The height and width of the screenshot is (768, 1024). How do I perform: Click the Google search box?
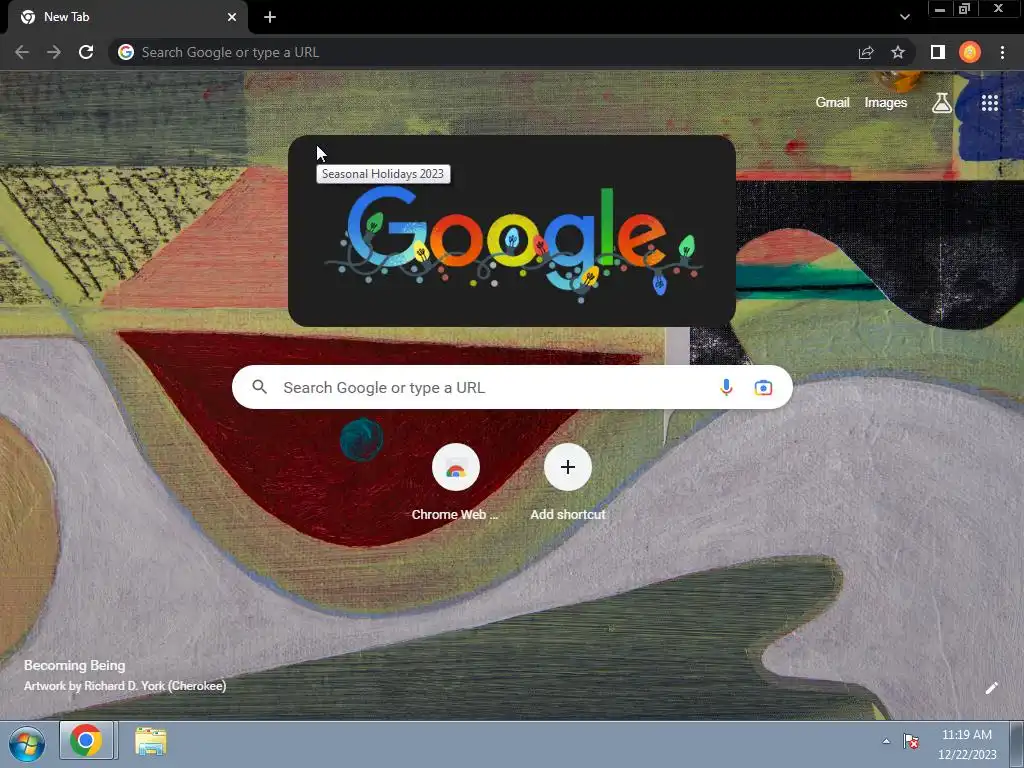click(512, 387)
